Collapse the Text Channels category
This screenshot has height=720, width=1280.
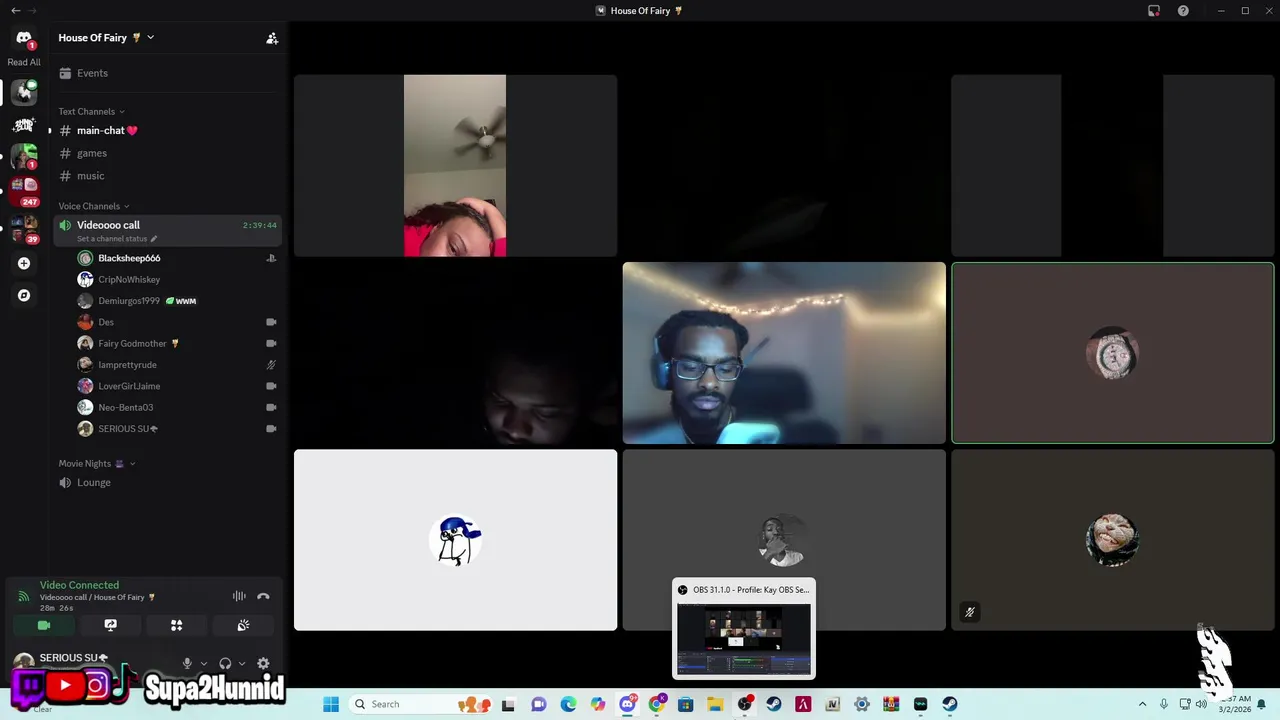[x=91, y=111]
